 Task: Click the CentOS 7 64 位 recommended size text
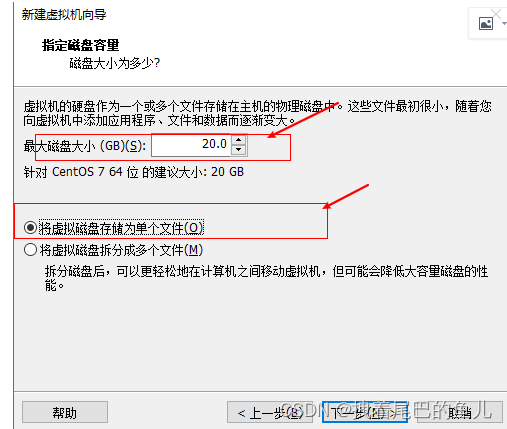click(x=134, y=172)
